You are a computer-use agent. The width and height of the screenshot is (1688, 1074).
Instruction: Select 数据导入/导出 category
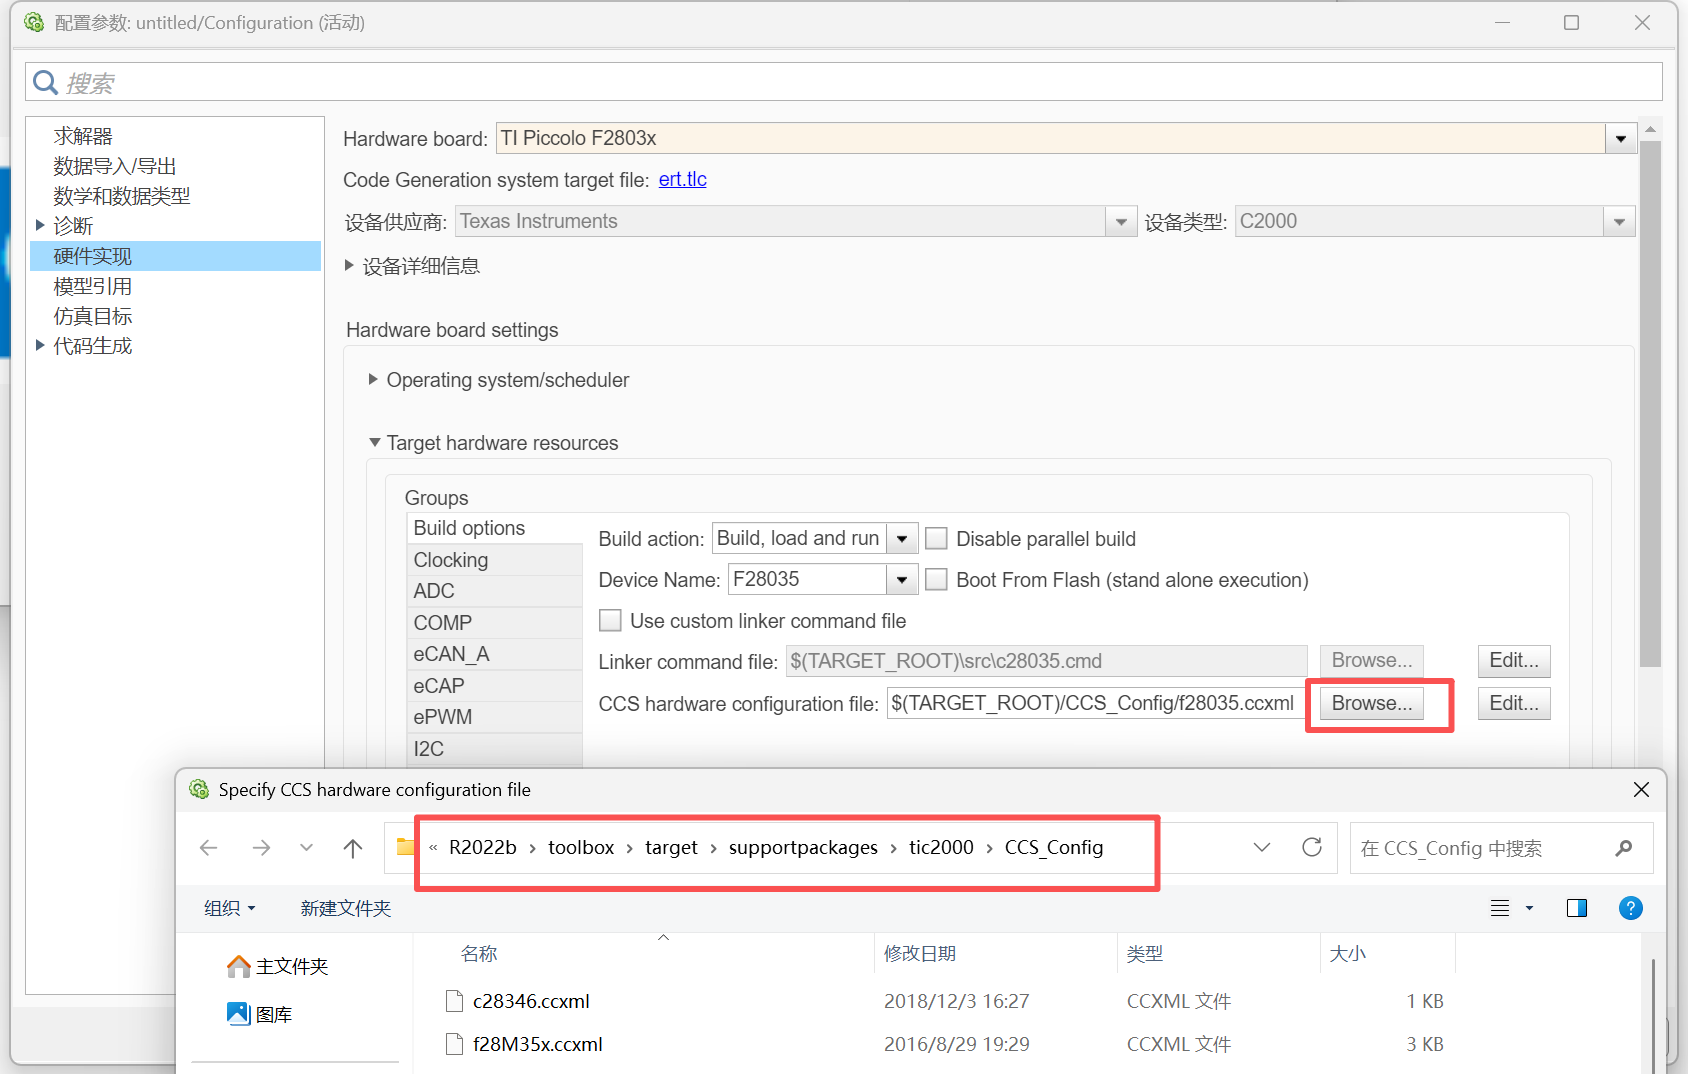pyautogui.click(x=115, y=166)
